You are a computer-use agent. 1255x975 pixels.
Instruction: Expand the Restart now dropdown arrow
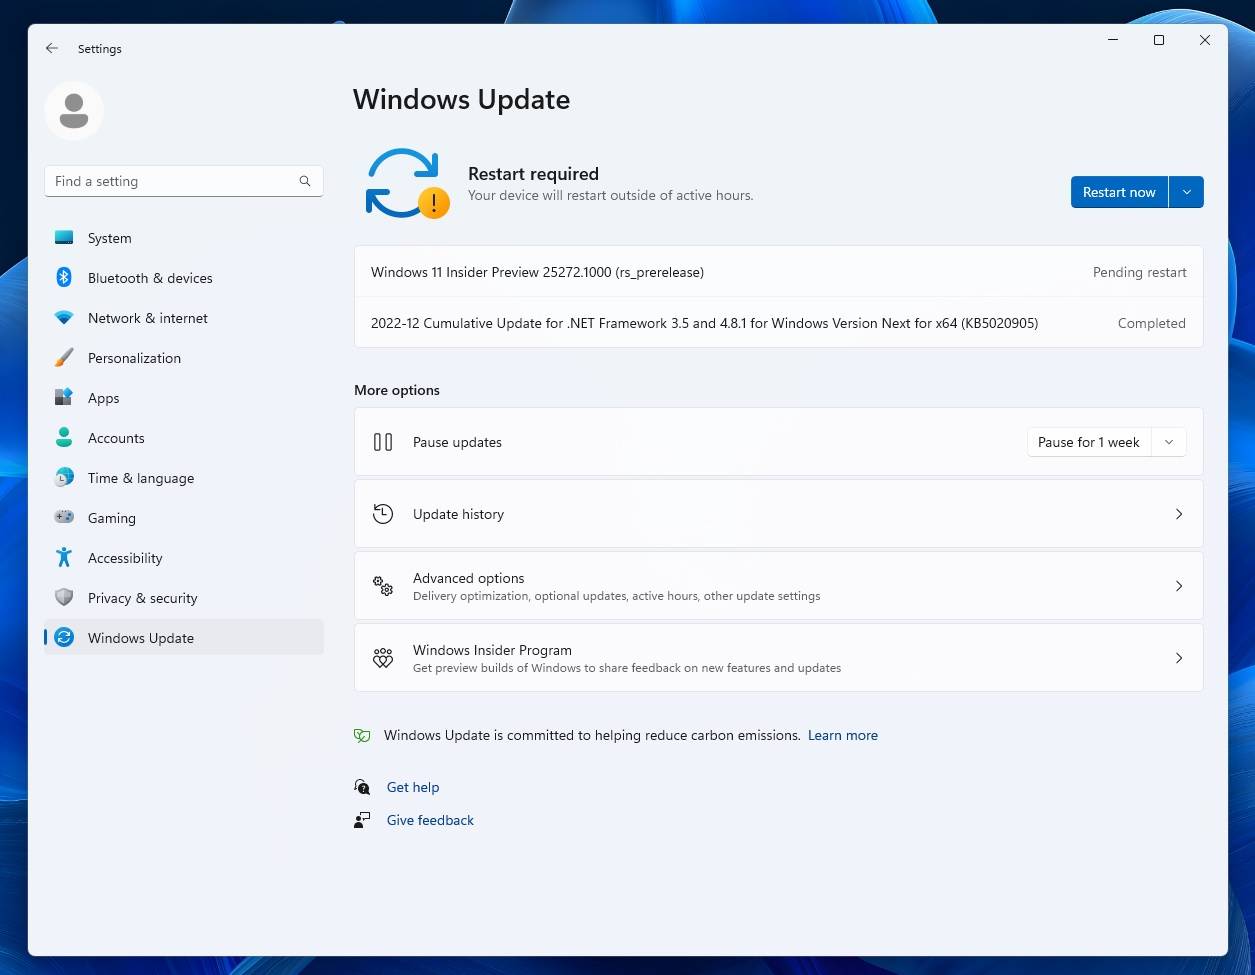tap(1186, 192)
